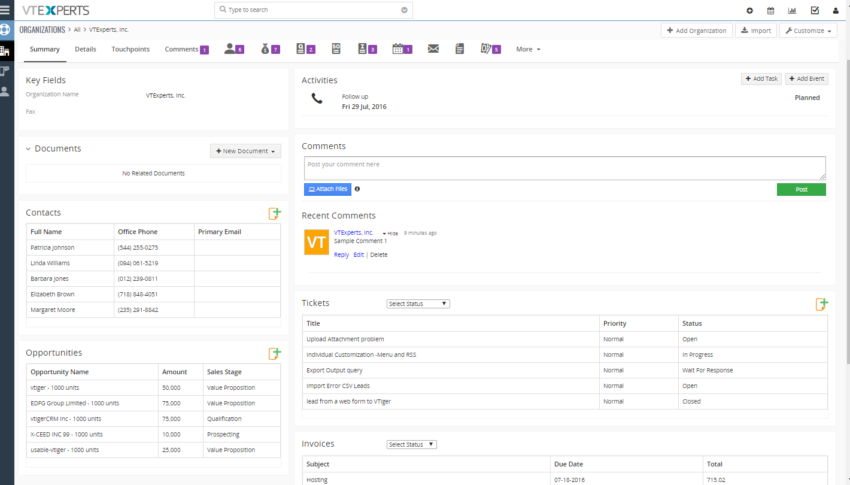This screenshot has width=850, height=485.
Task: Open the user profile icon in top bar
Action: (x=835, y=10)
